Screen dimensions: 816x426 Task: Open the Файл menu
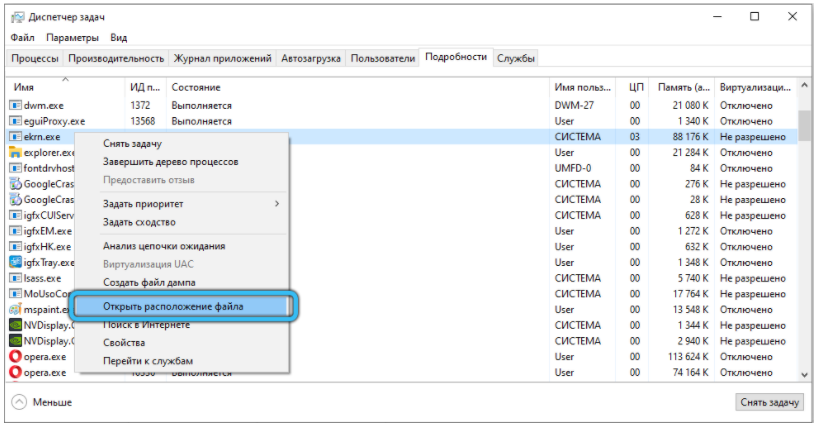coord(23,37)
